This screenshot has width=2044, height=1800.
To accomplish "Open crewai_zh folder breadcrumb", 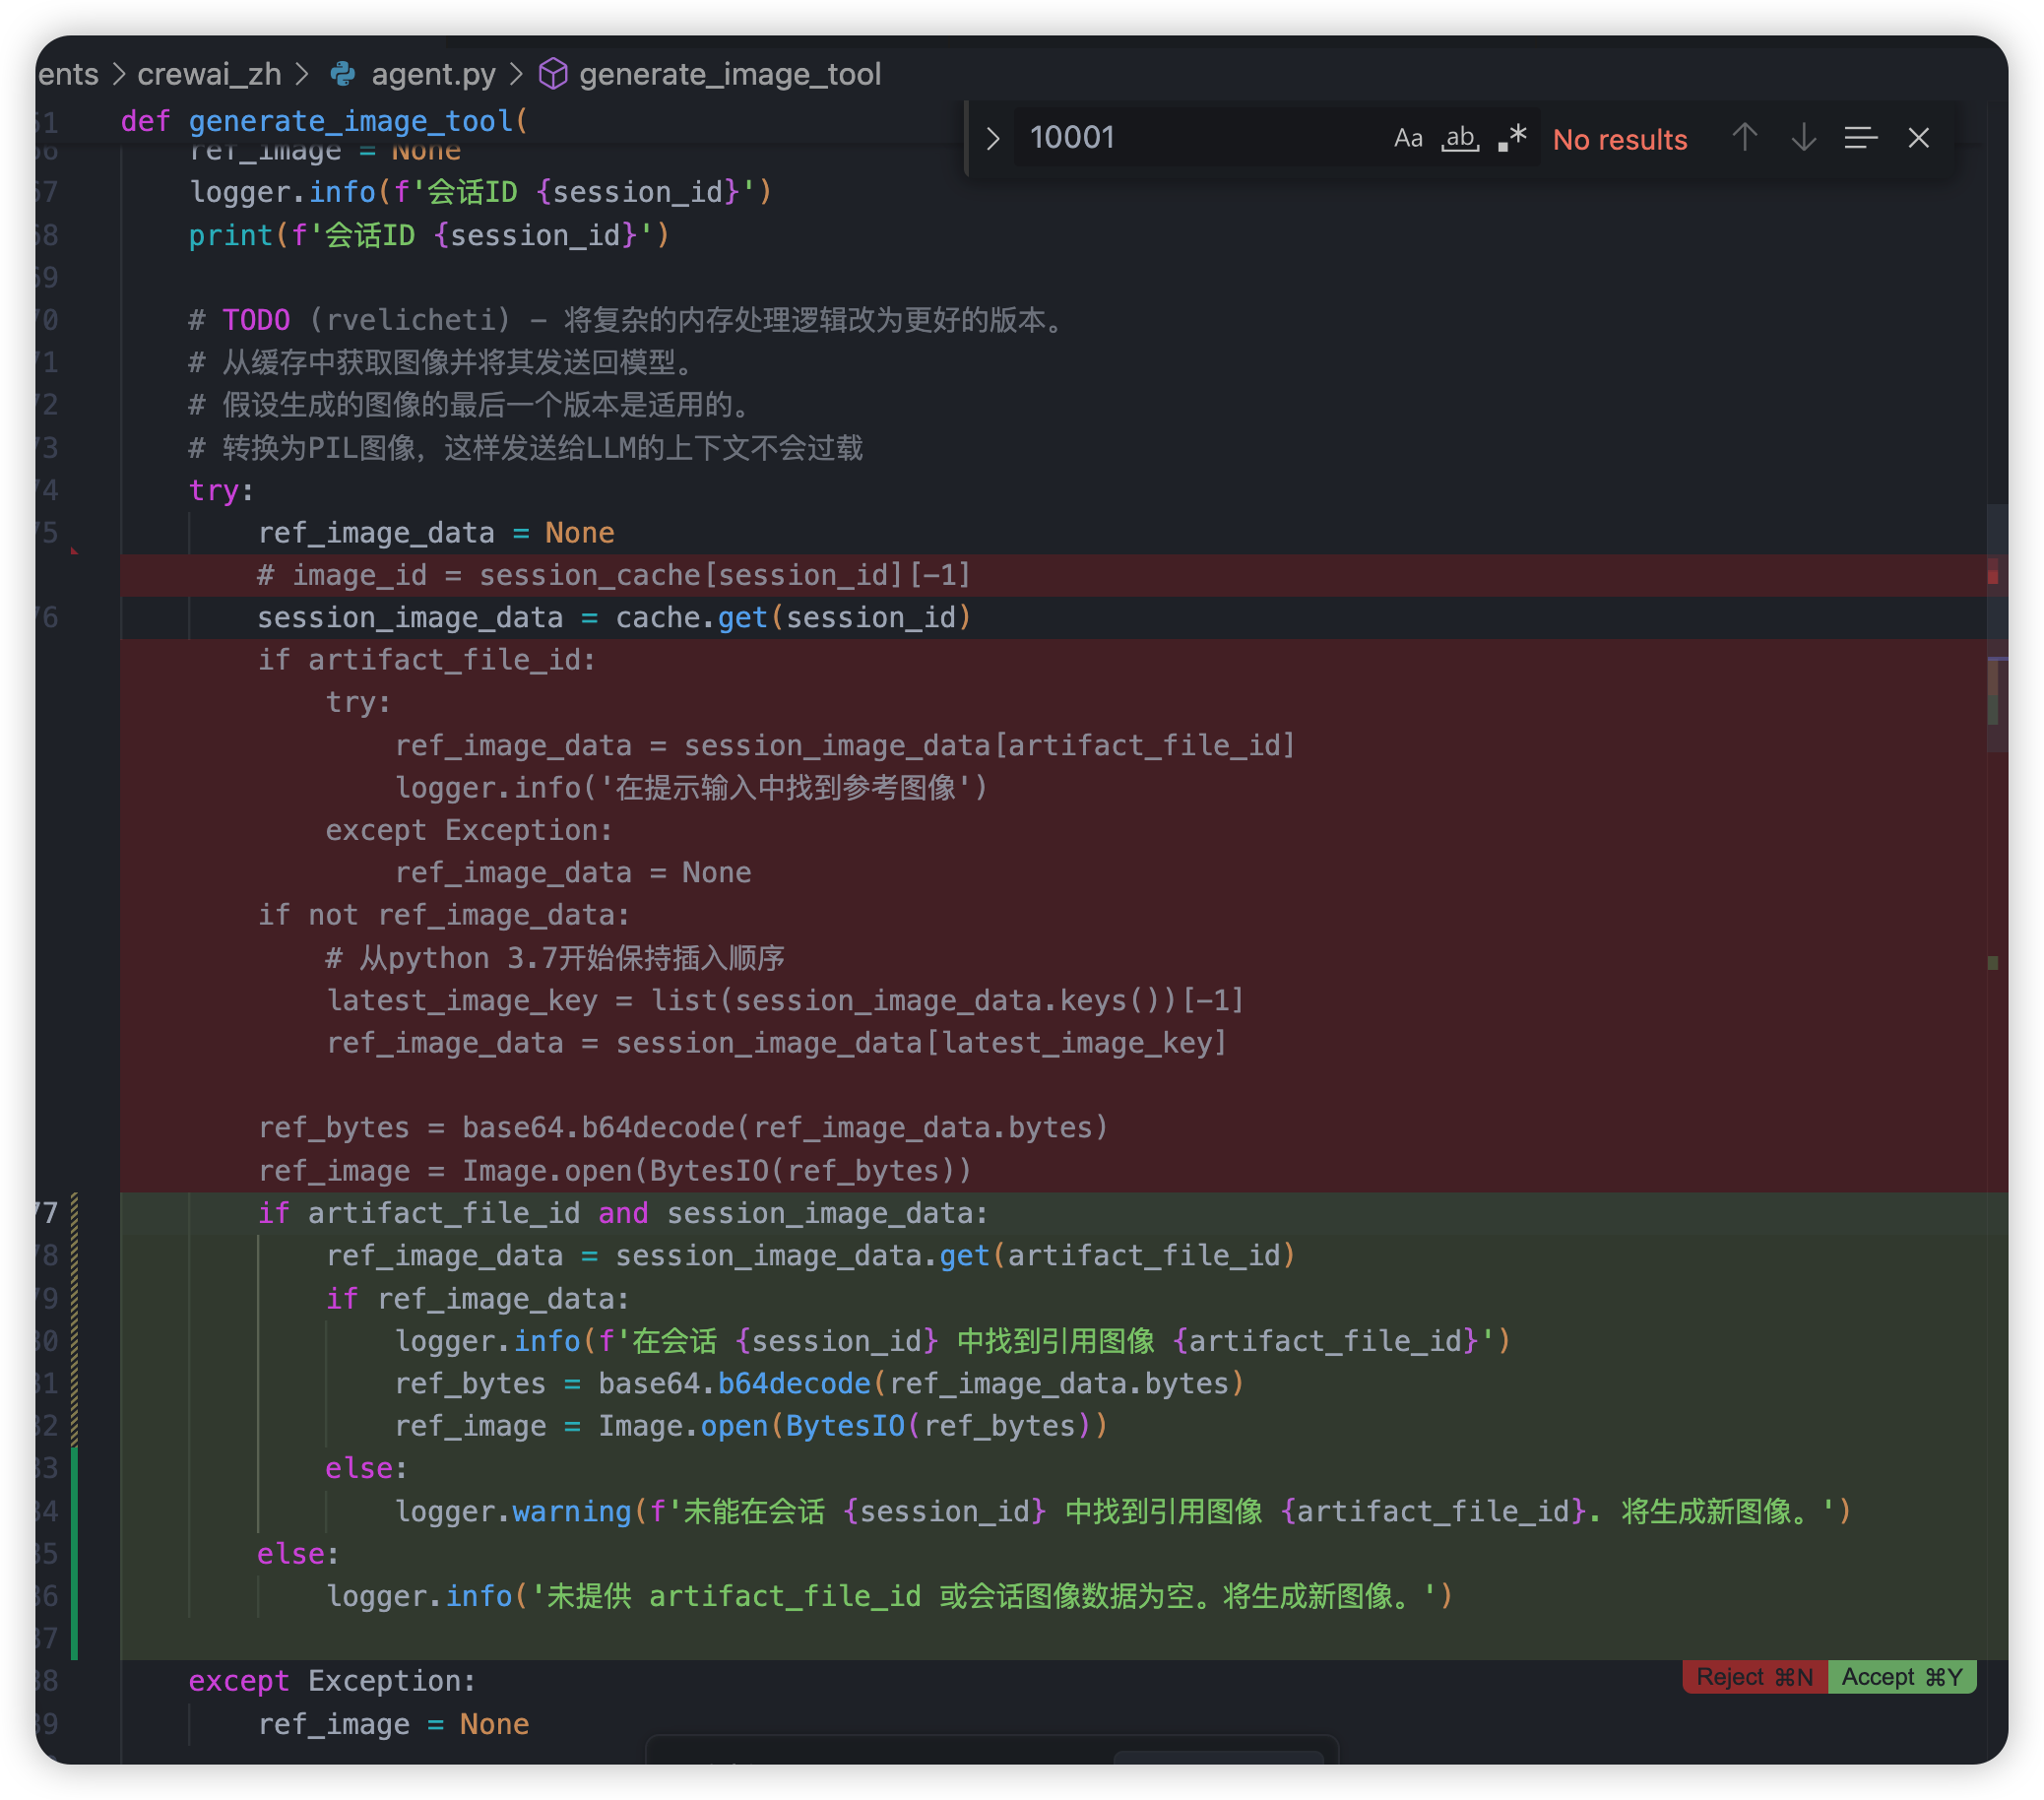I will [x=209, y=74].
